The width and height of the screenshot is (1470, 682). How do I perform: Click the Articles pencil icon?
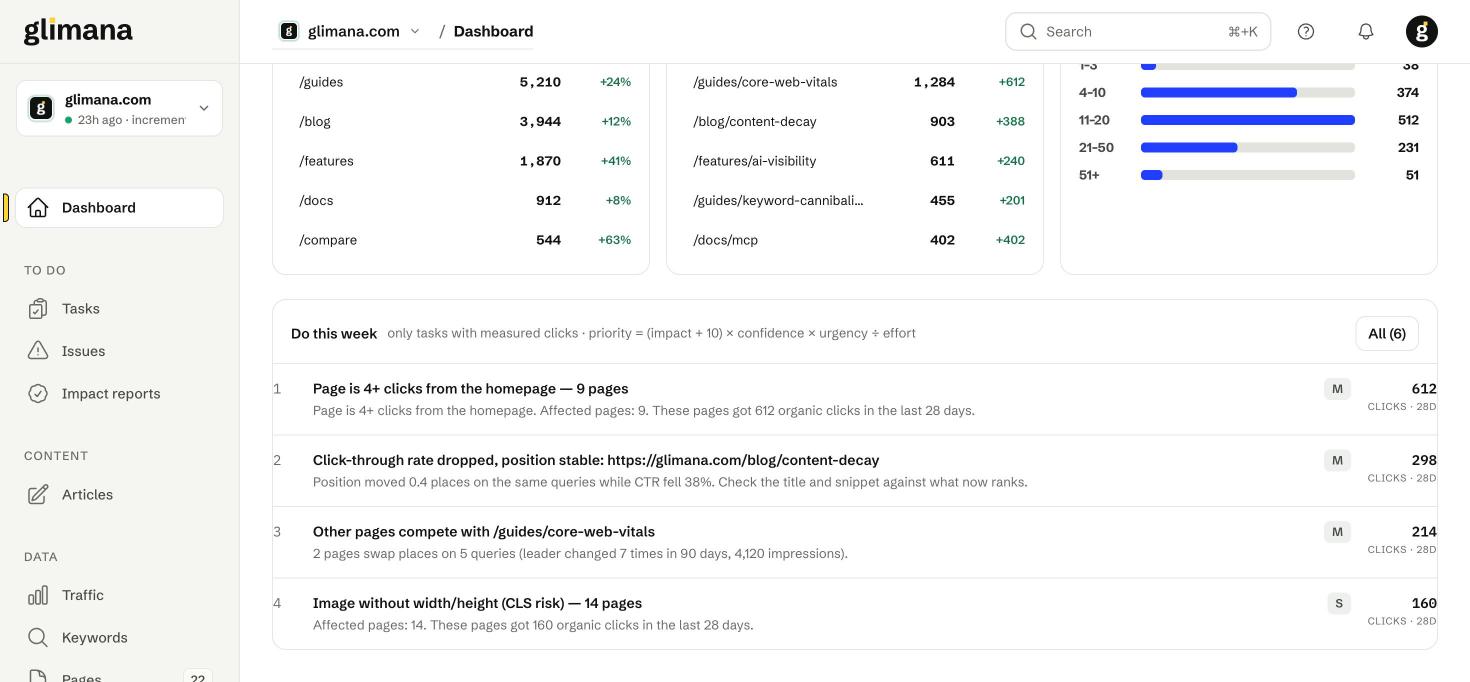[x=38, y=495]
